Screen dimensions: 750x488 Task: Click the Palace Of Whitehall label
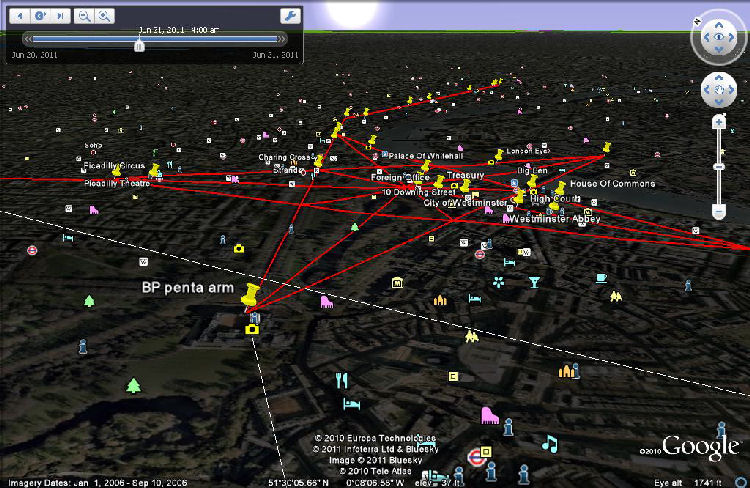[426, 156]
